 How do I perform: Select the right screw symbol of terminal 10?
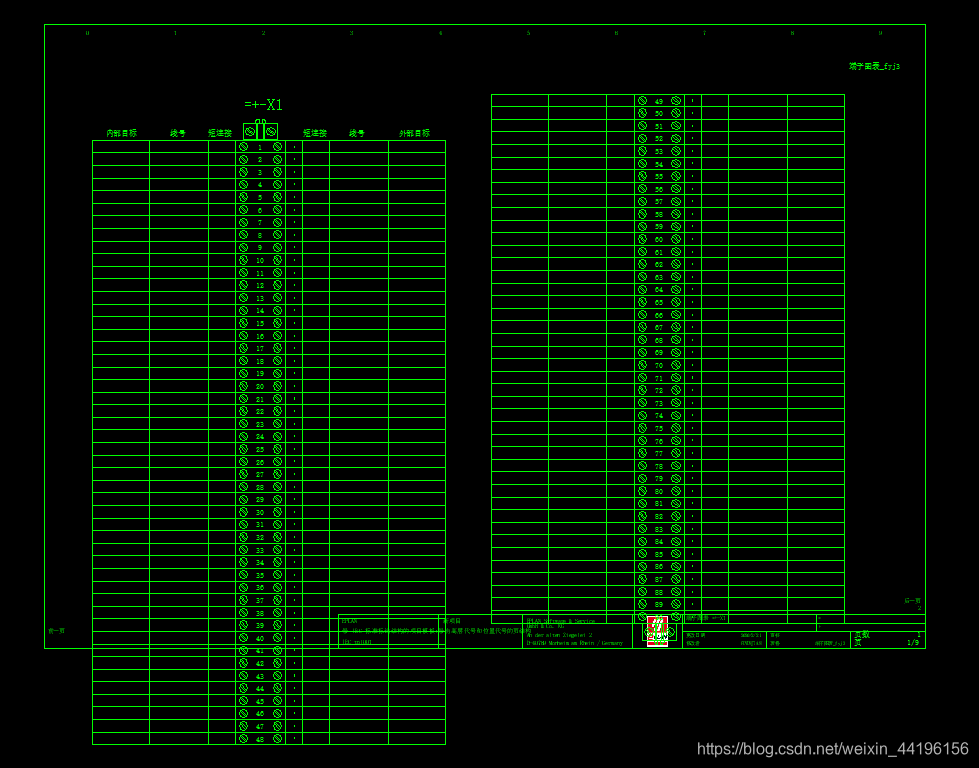pos(277,260)
